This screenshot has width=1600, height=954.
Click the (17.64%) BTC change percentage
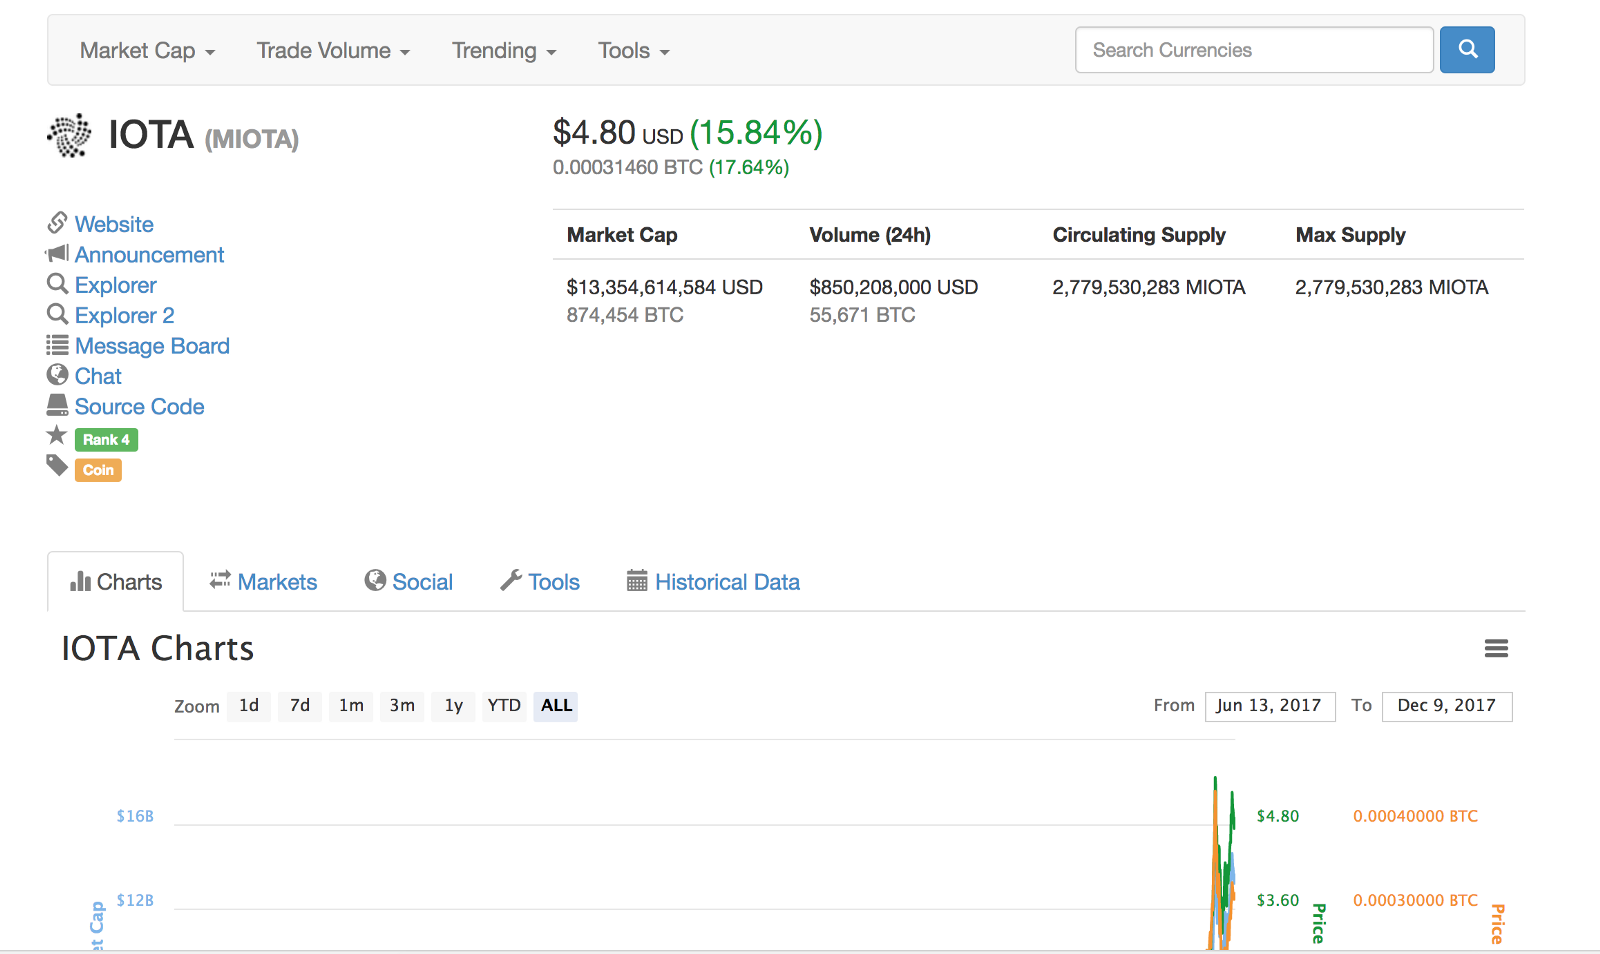point(749,167)
